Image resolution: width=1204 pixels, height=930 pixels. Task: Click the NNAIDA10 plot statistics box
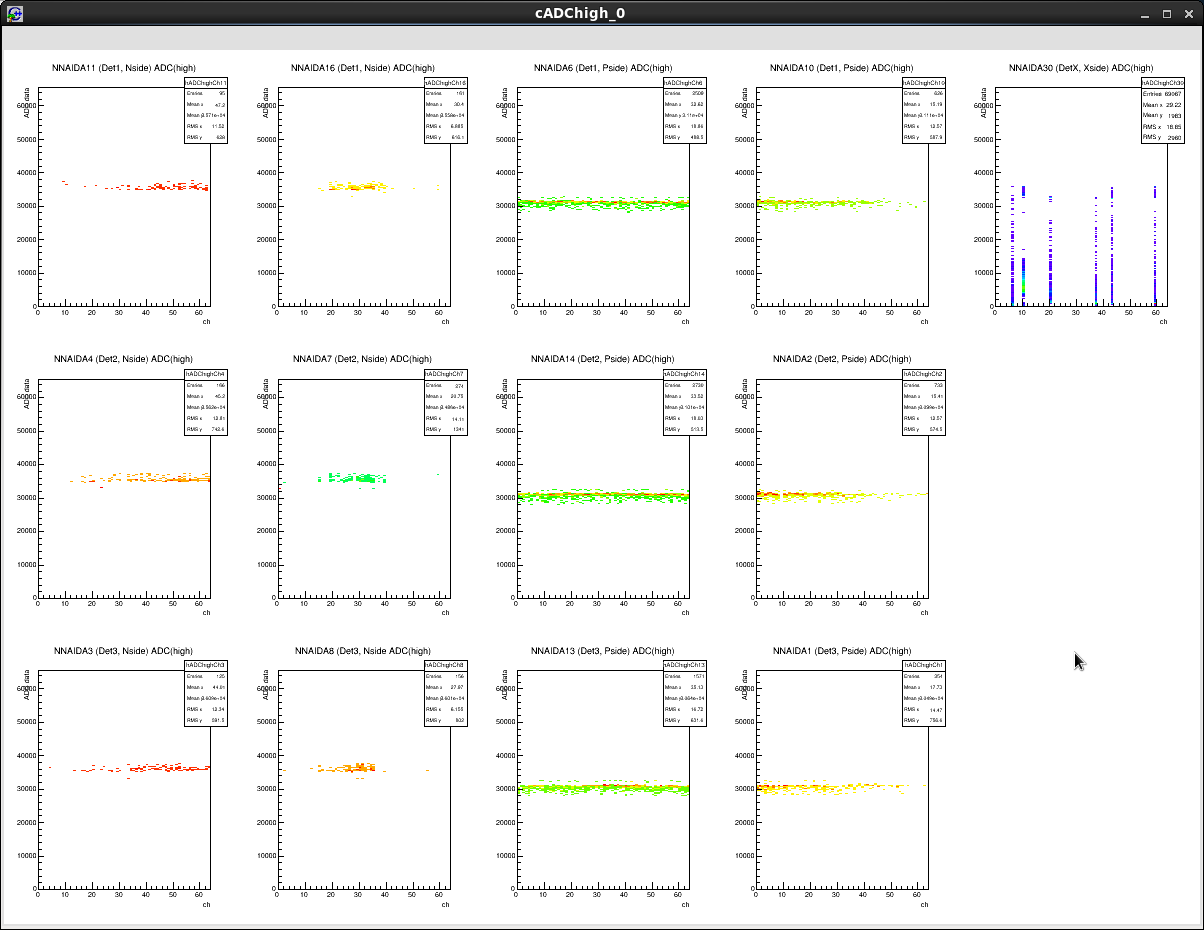pos(925,110)
